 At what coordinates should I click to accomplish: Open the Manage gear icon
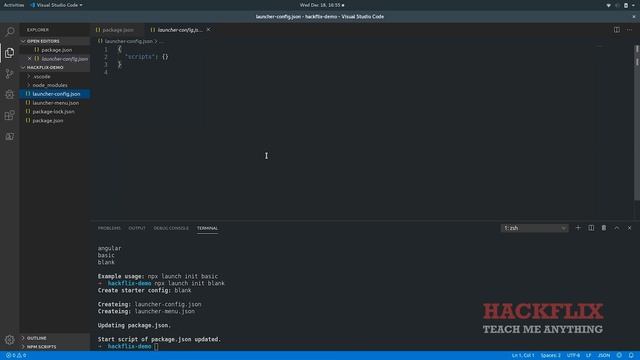coord(9,340)
